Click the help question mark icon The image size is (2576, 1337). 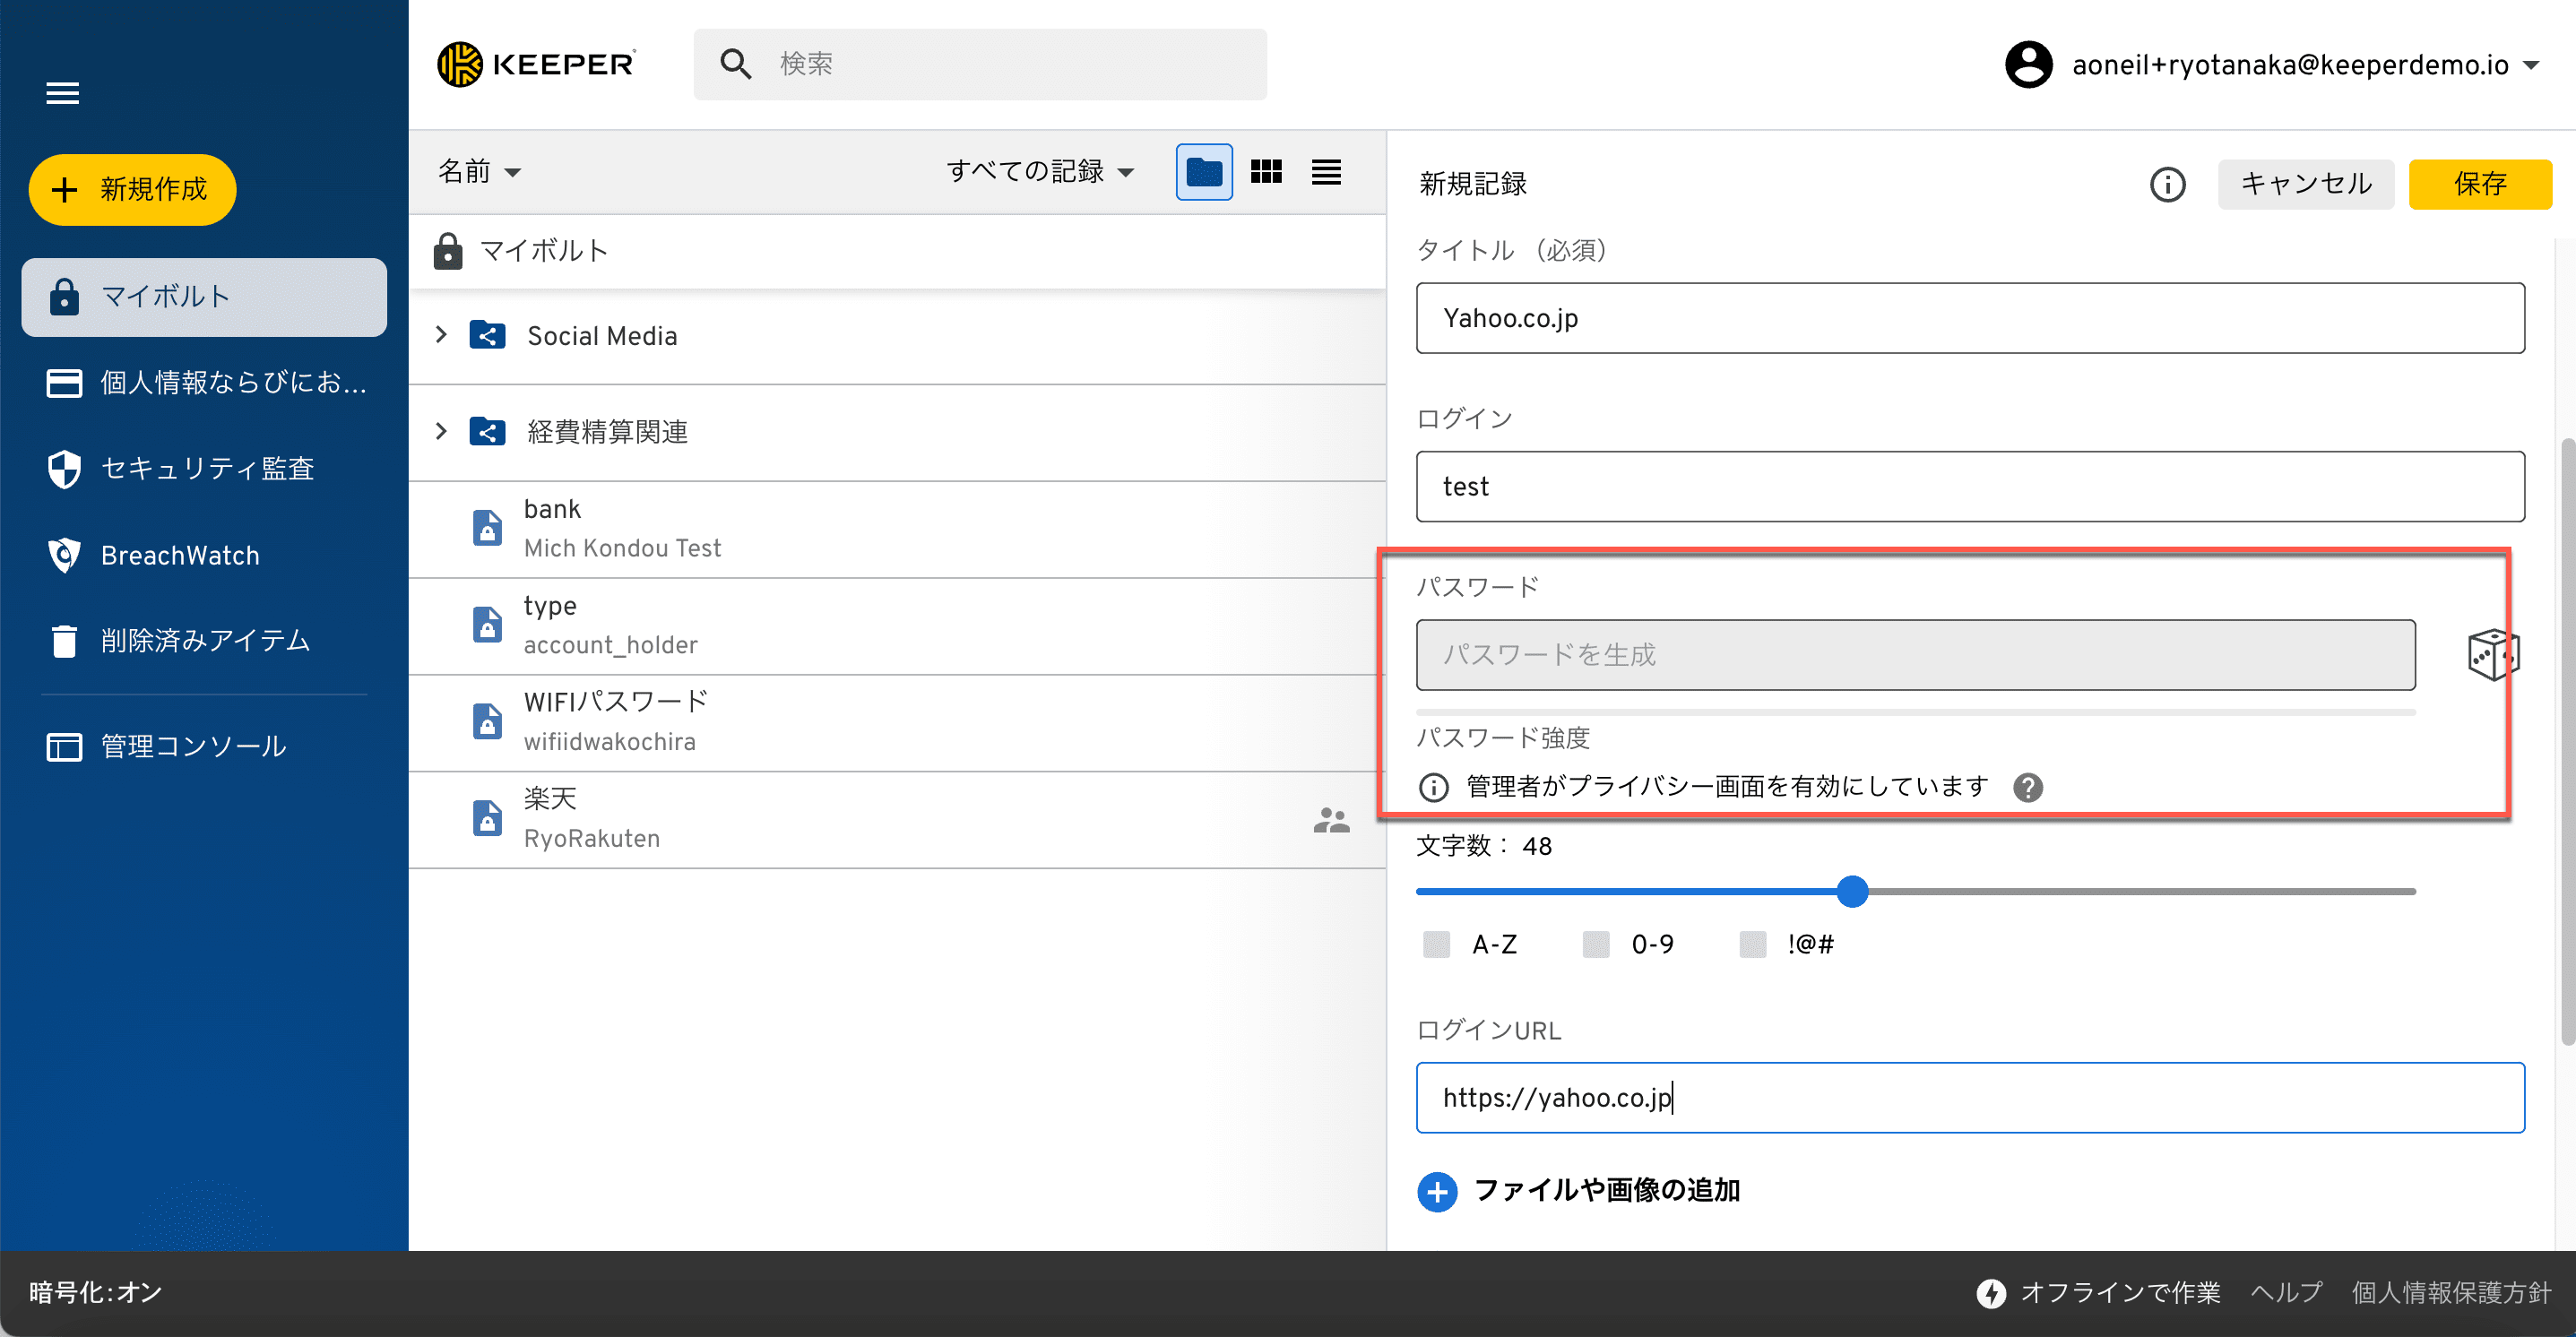click(2027, 788)
